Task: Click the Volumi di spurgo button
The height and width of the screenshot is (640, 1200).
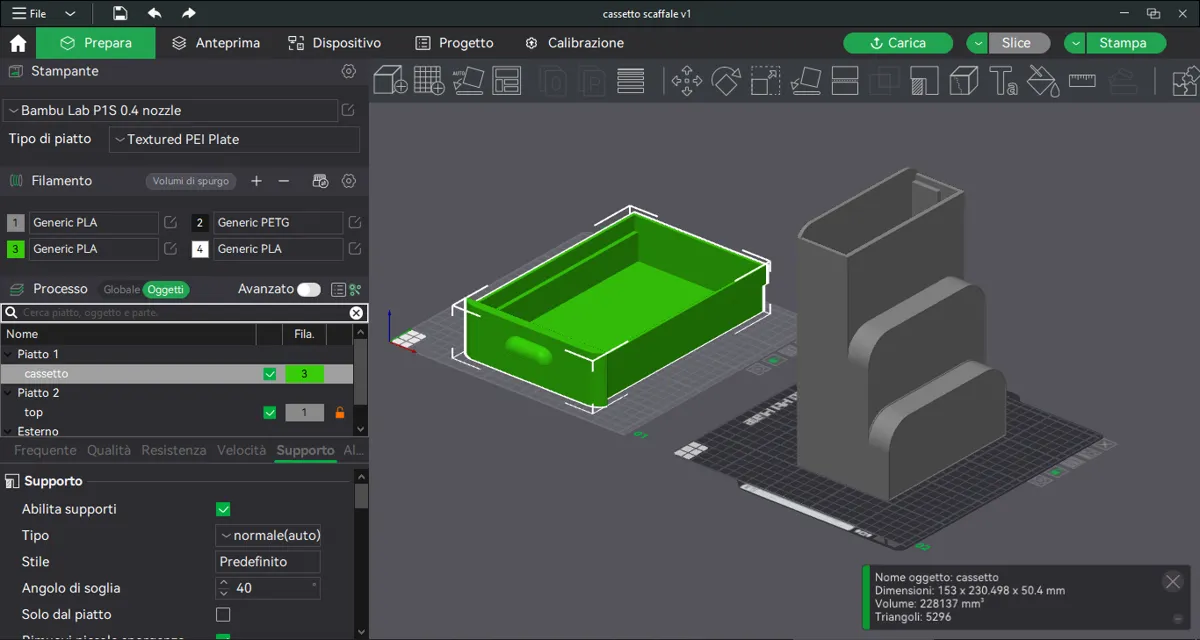Action: [x=191, y=181]
